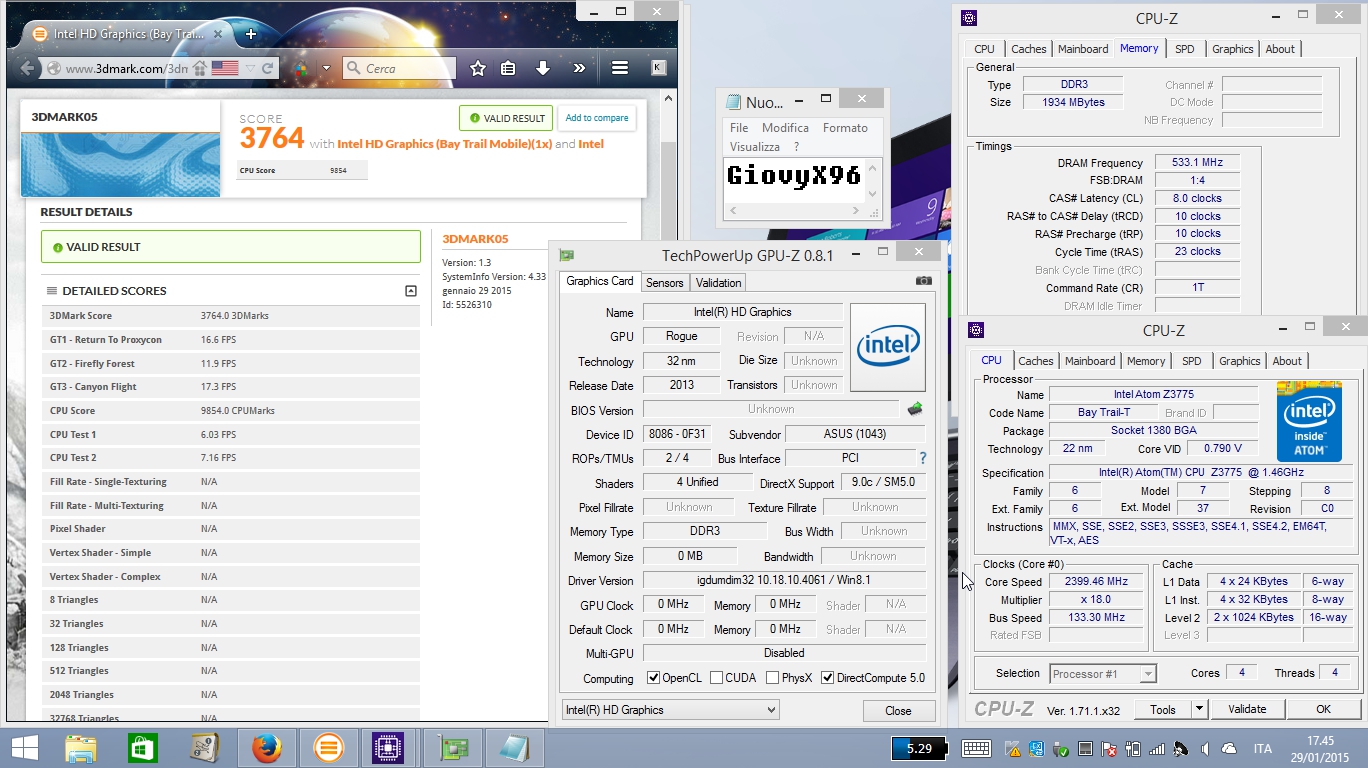Click the Close button in GPU-Z
Image resolution: width=1368 pixels, height=768 pixels.
pos(898,711)
